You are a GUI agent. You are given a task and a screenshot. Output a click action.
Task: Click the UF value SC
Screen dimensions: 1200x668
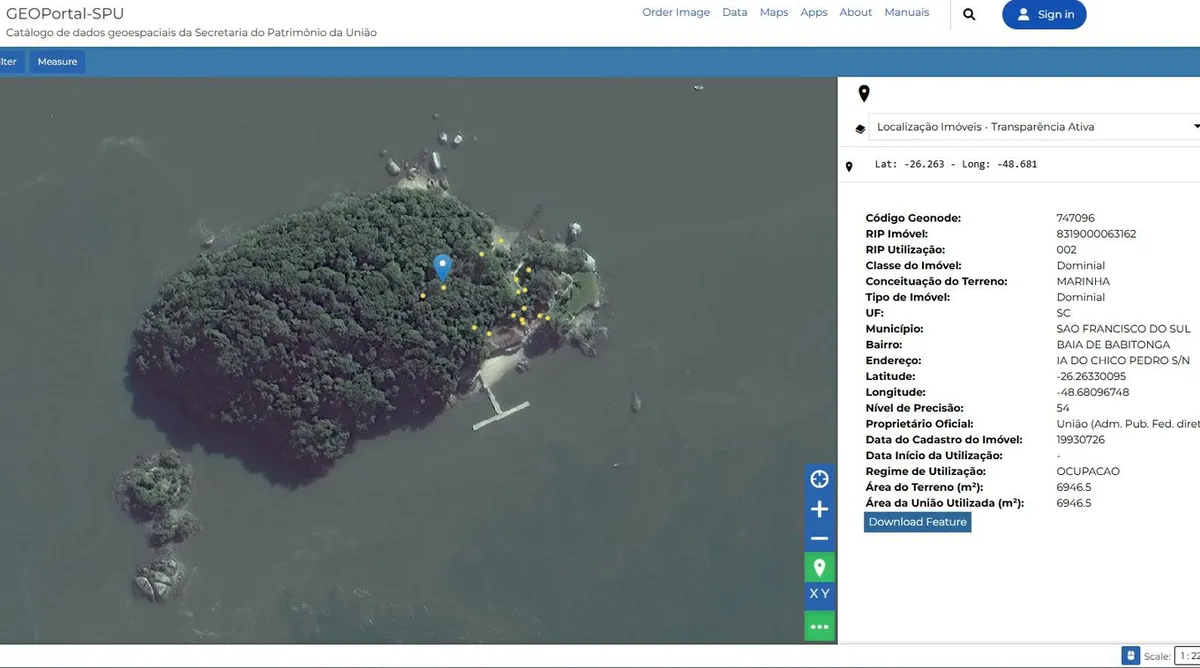click(1063, 313)
